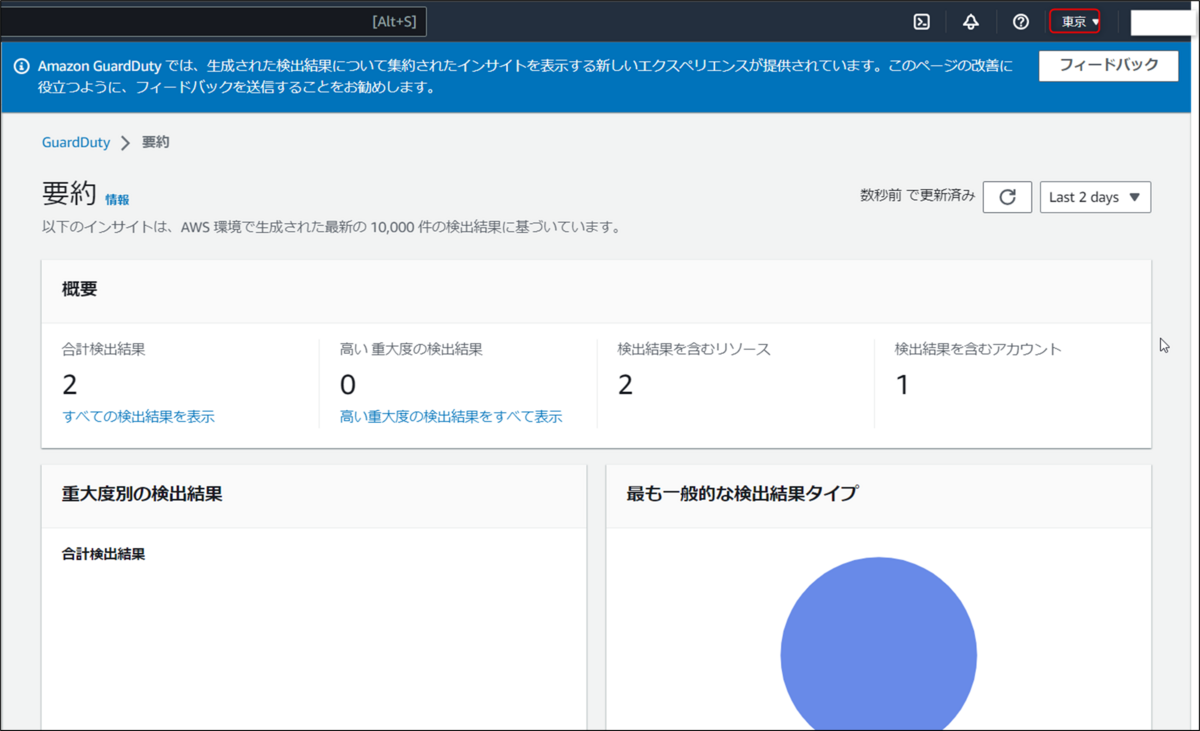Click the 合計検出結果 count of 2

click(66, 384)
